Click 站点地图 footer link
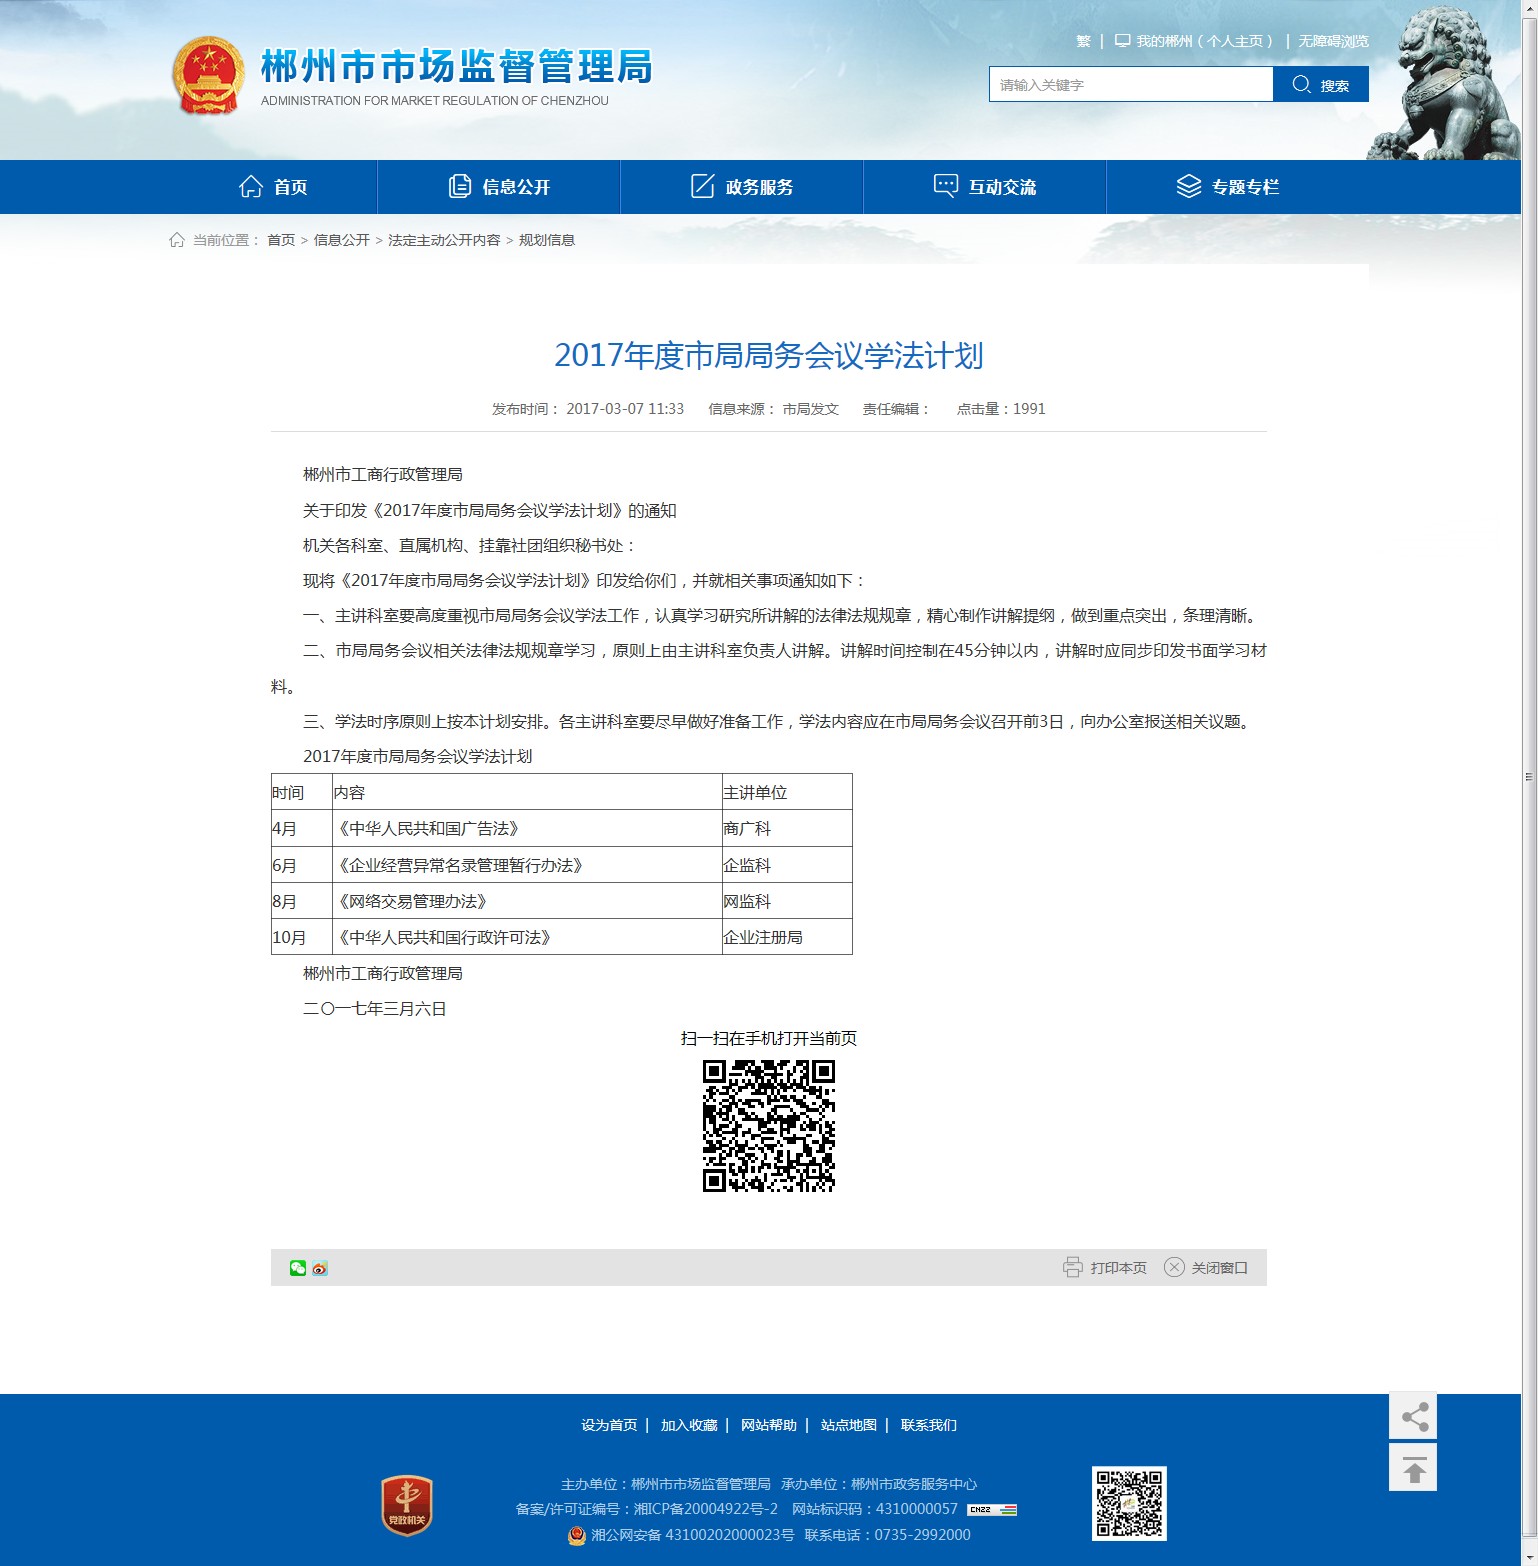This screenshot has width=1538, height=1566. (x=849, y=1425)
